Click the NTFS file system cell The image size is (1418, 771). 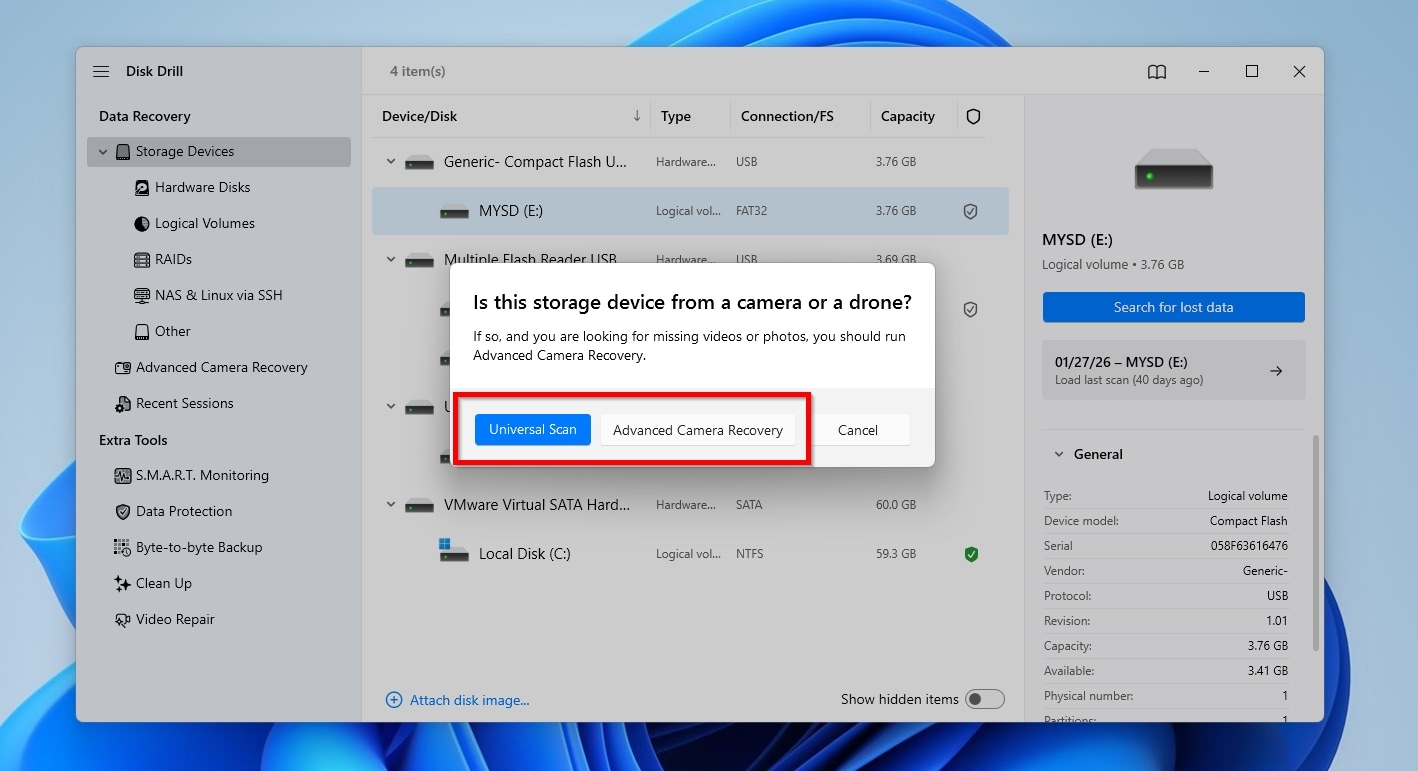750,554
